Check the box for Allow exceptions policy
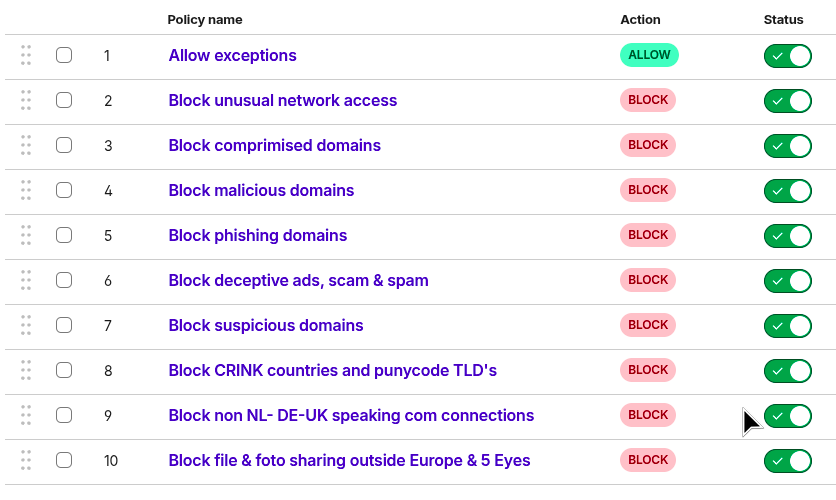The height and width of the screenshot is (500, 836). 64,55
